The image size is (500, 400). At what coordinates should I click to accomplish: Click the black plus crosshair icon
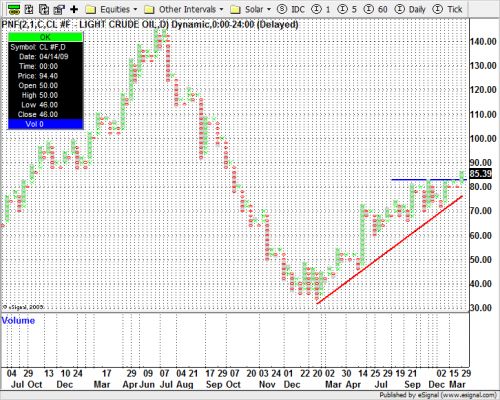[74, 9]
